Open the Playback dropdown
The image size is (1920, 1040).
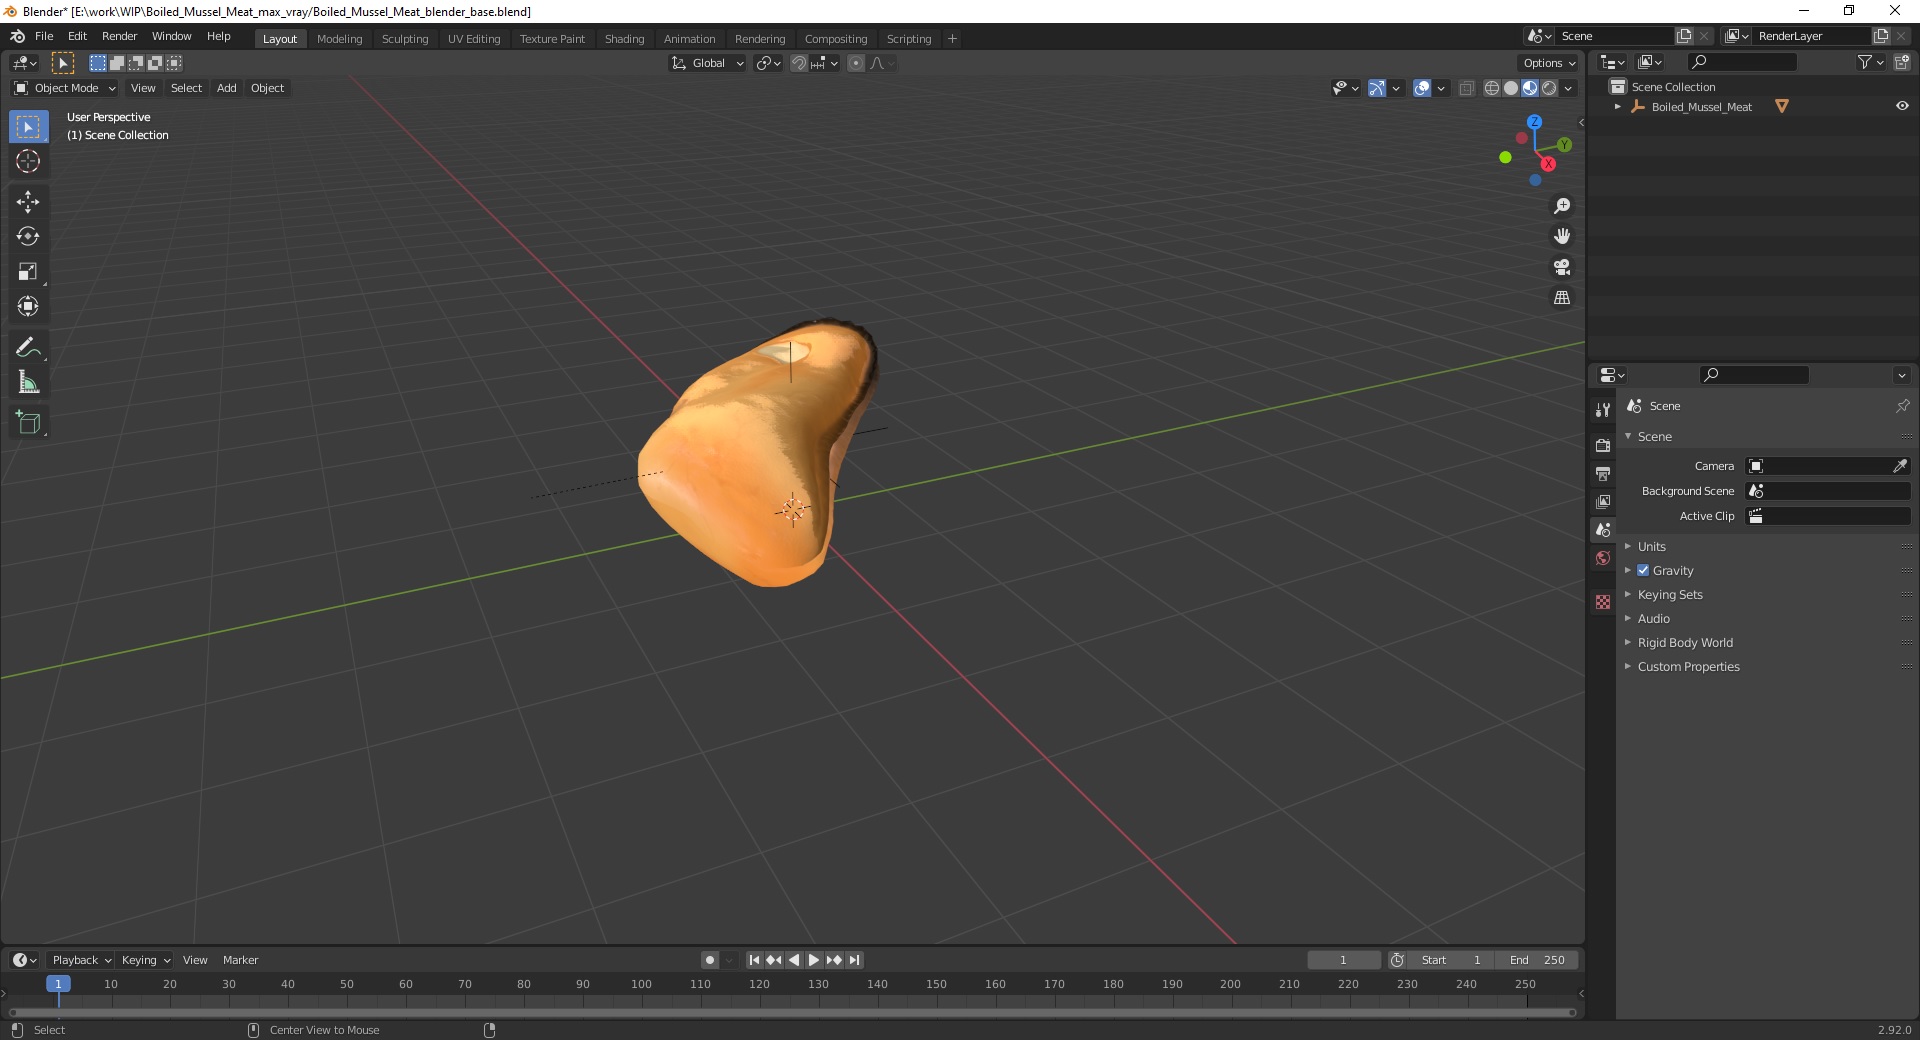(x=81, y=960)
